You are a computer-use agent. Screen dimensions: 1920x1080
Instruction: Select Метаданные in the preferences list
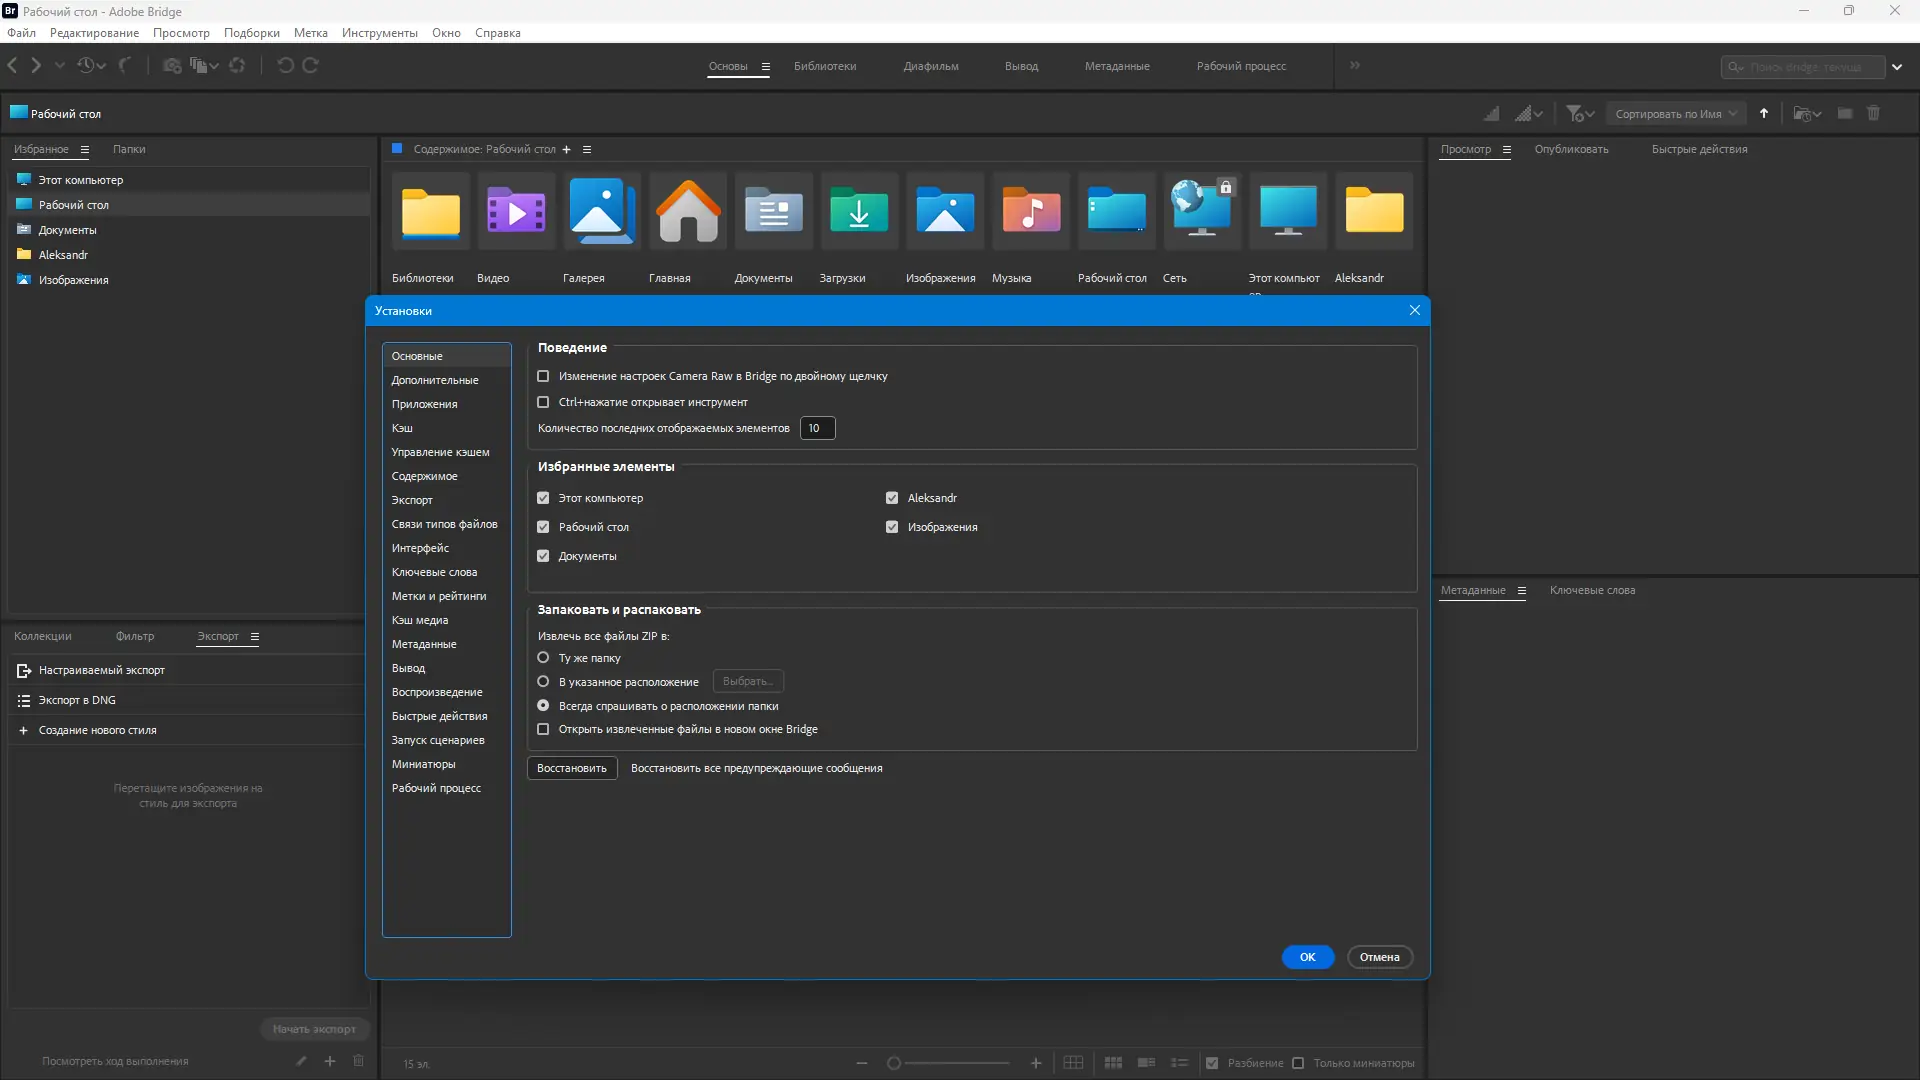[x=424, y=644]
